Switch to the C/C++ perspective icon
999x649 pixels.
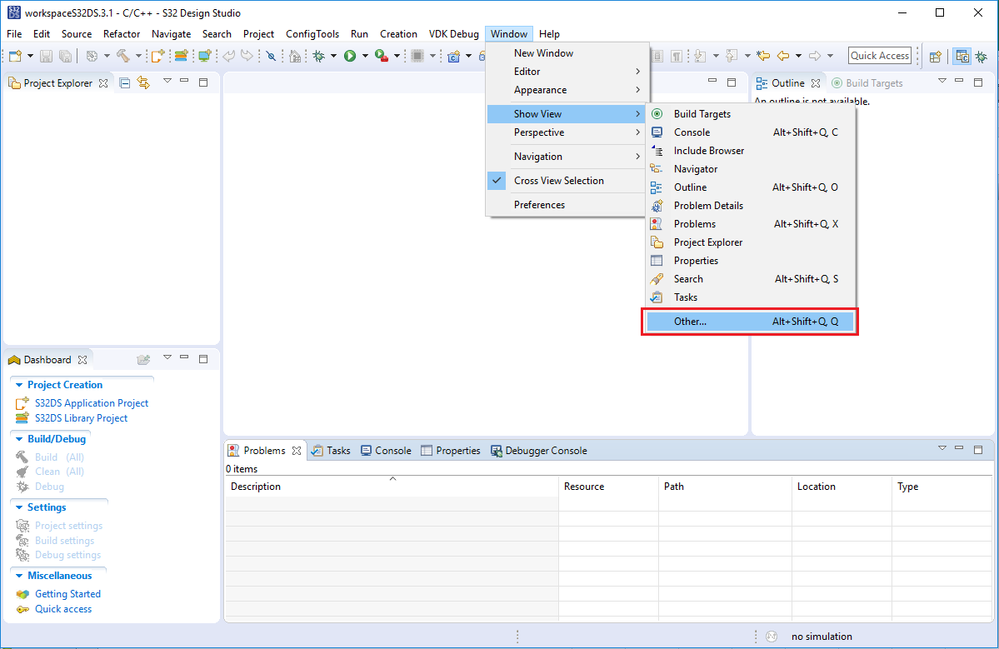(962, 57)
